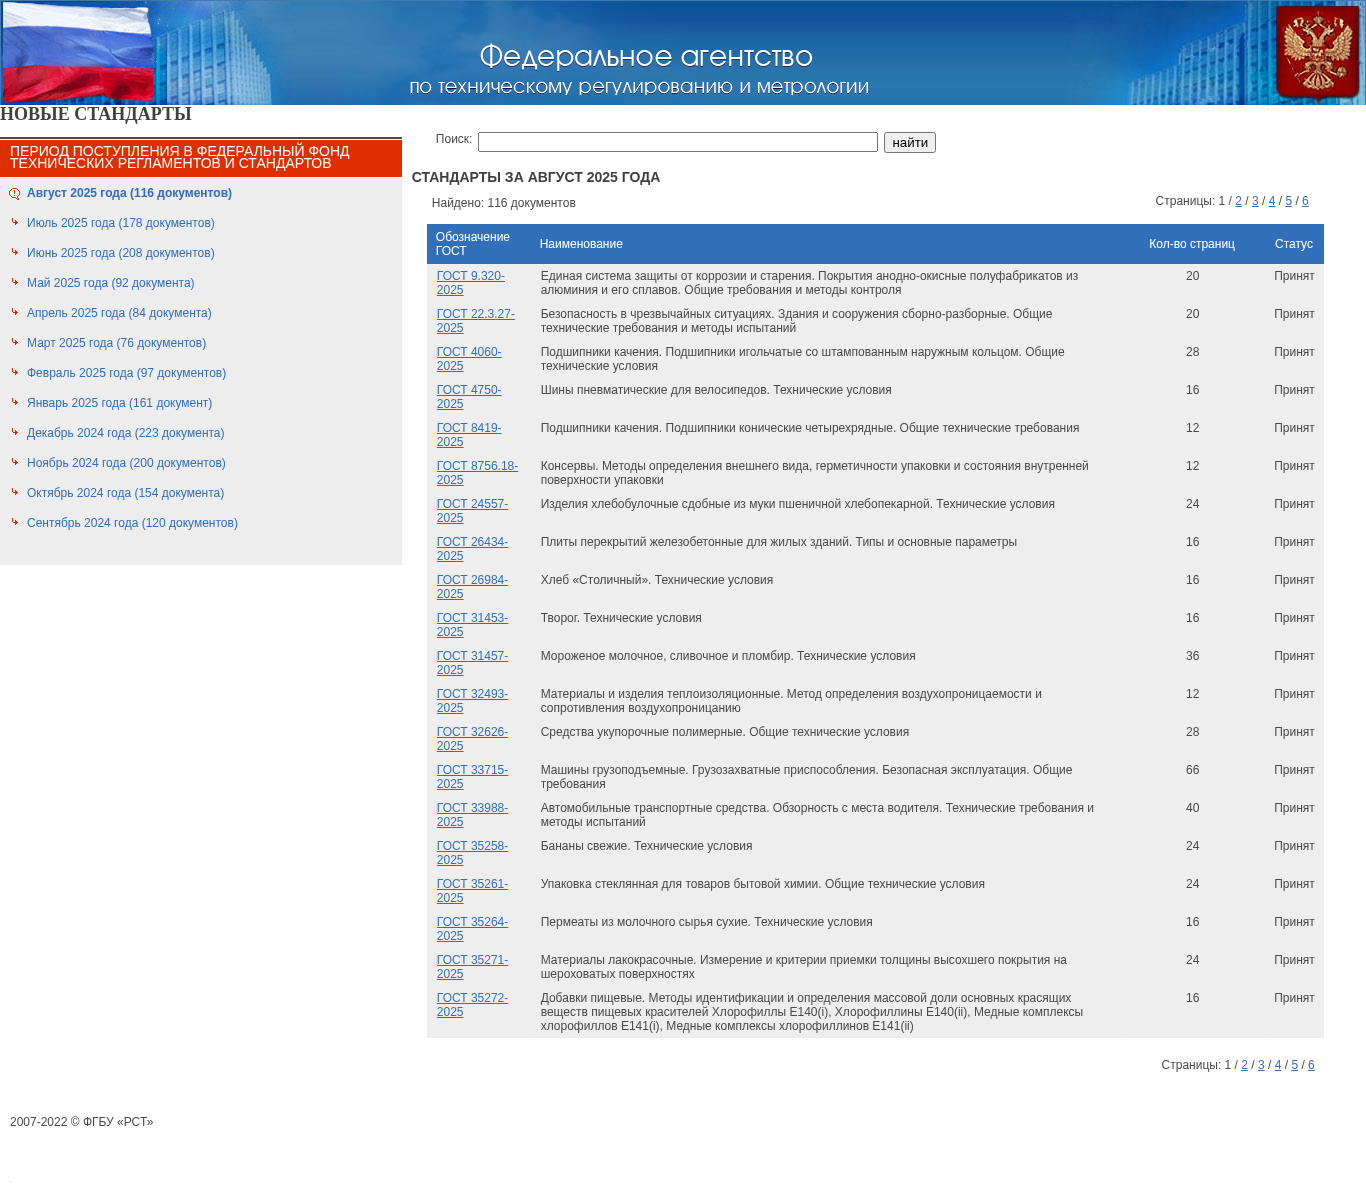Open Март 2025 года (76 документов)
The height and width of the screenshot is (1195, 1366).
pyautogui.click(x=117, y=343)
